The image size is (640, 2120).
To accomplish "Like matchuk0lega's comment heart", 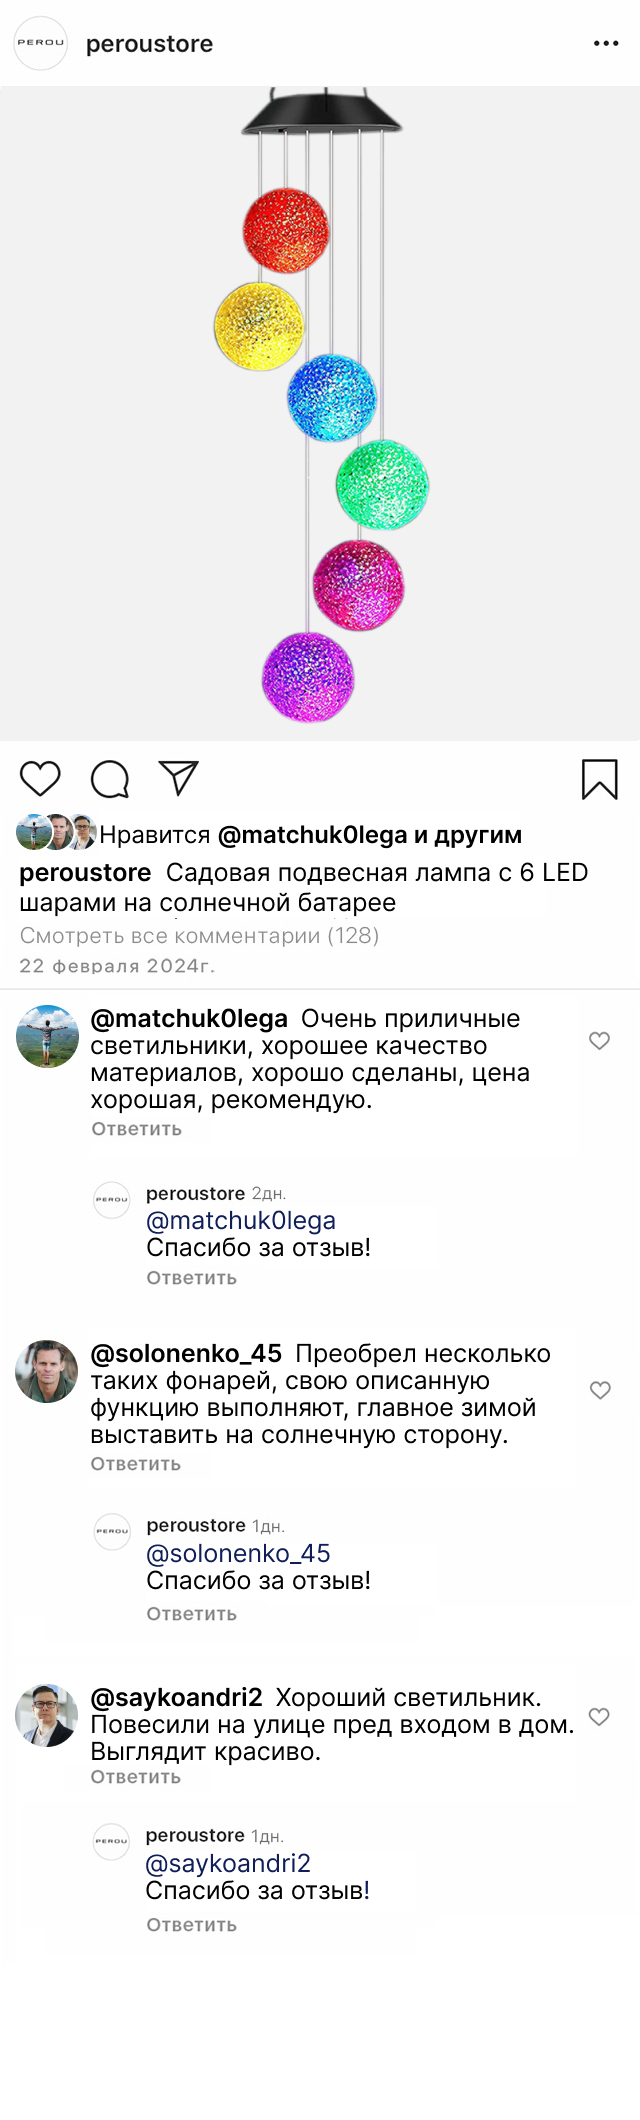I will [599, 1041].
